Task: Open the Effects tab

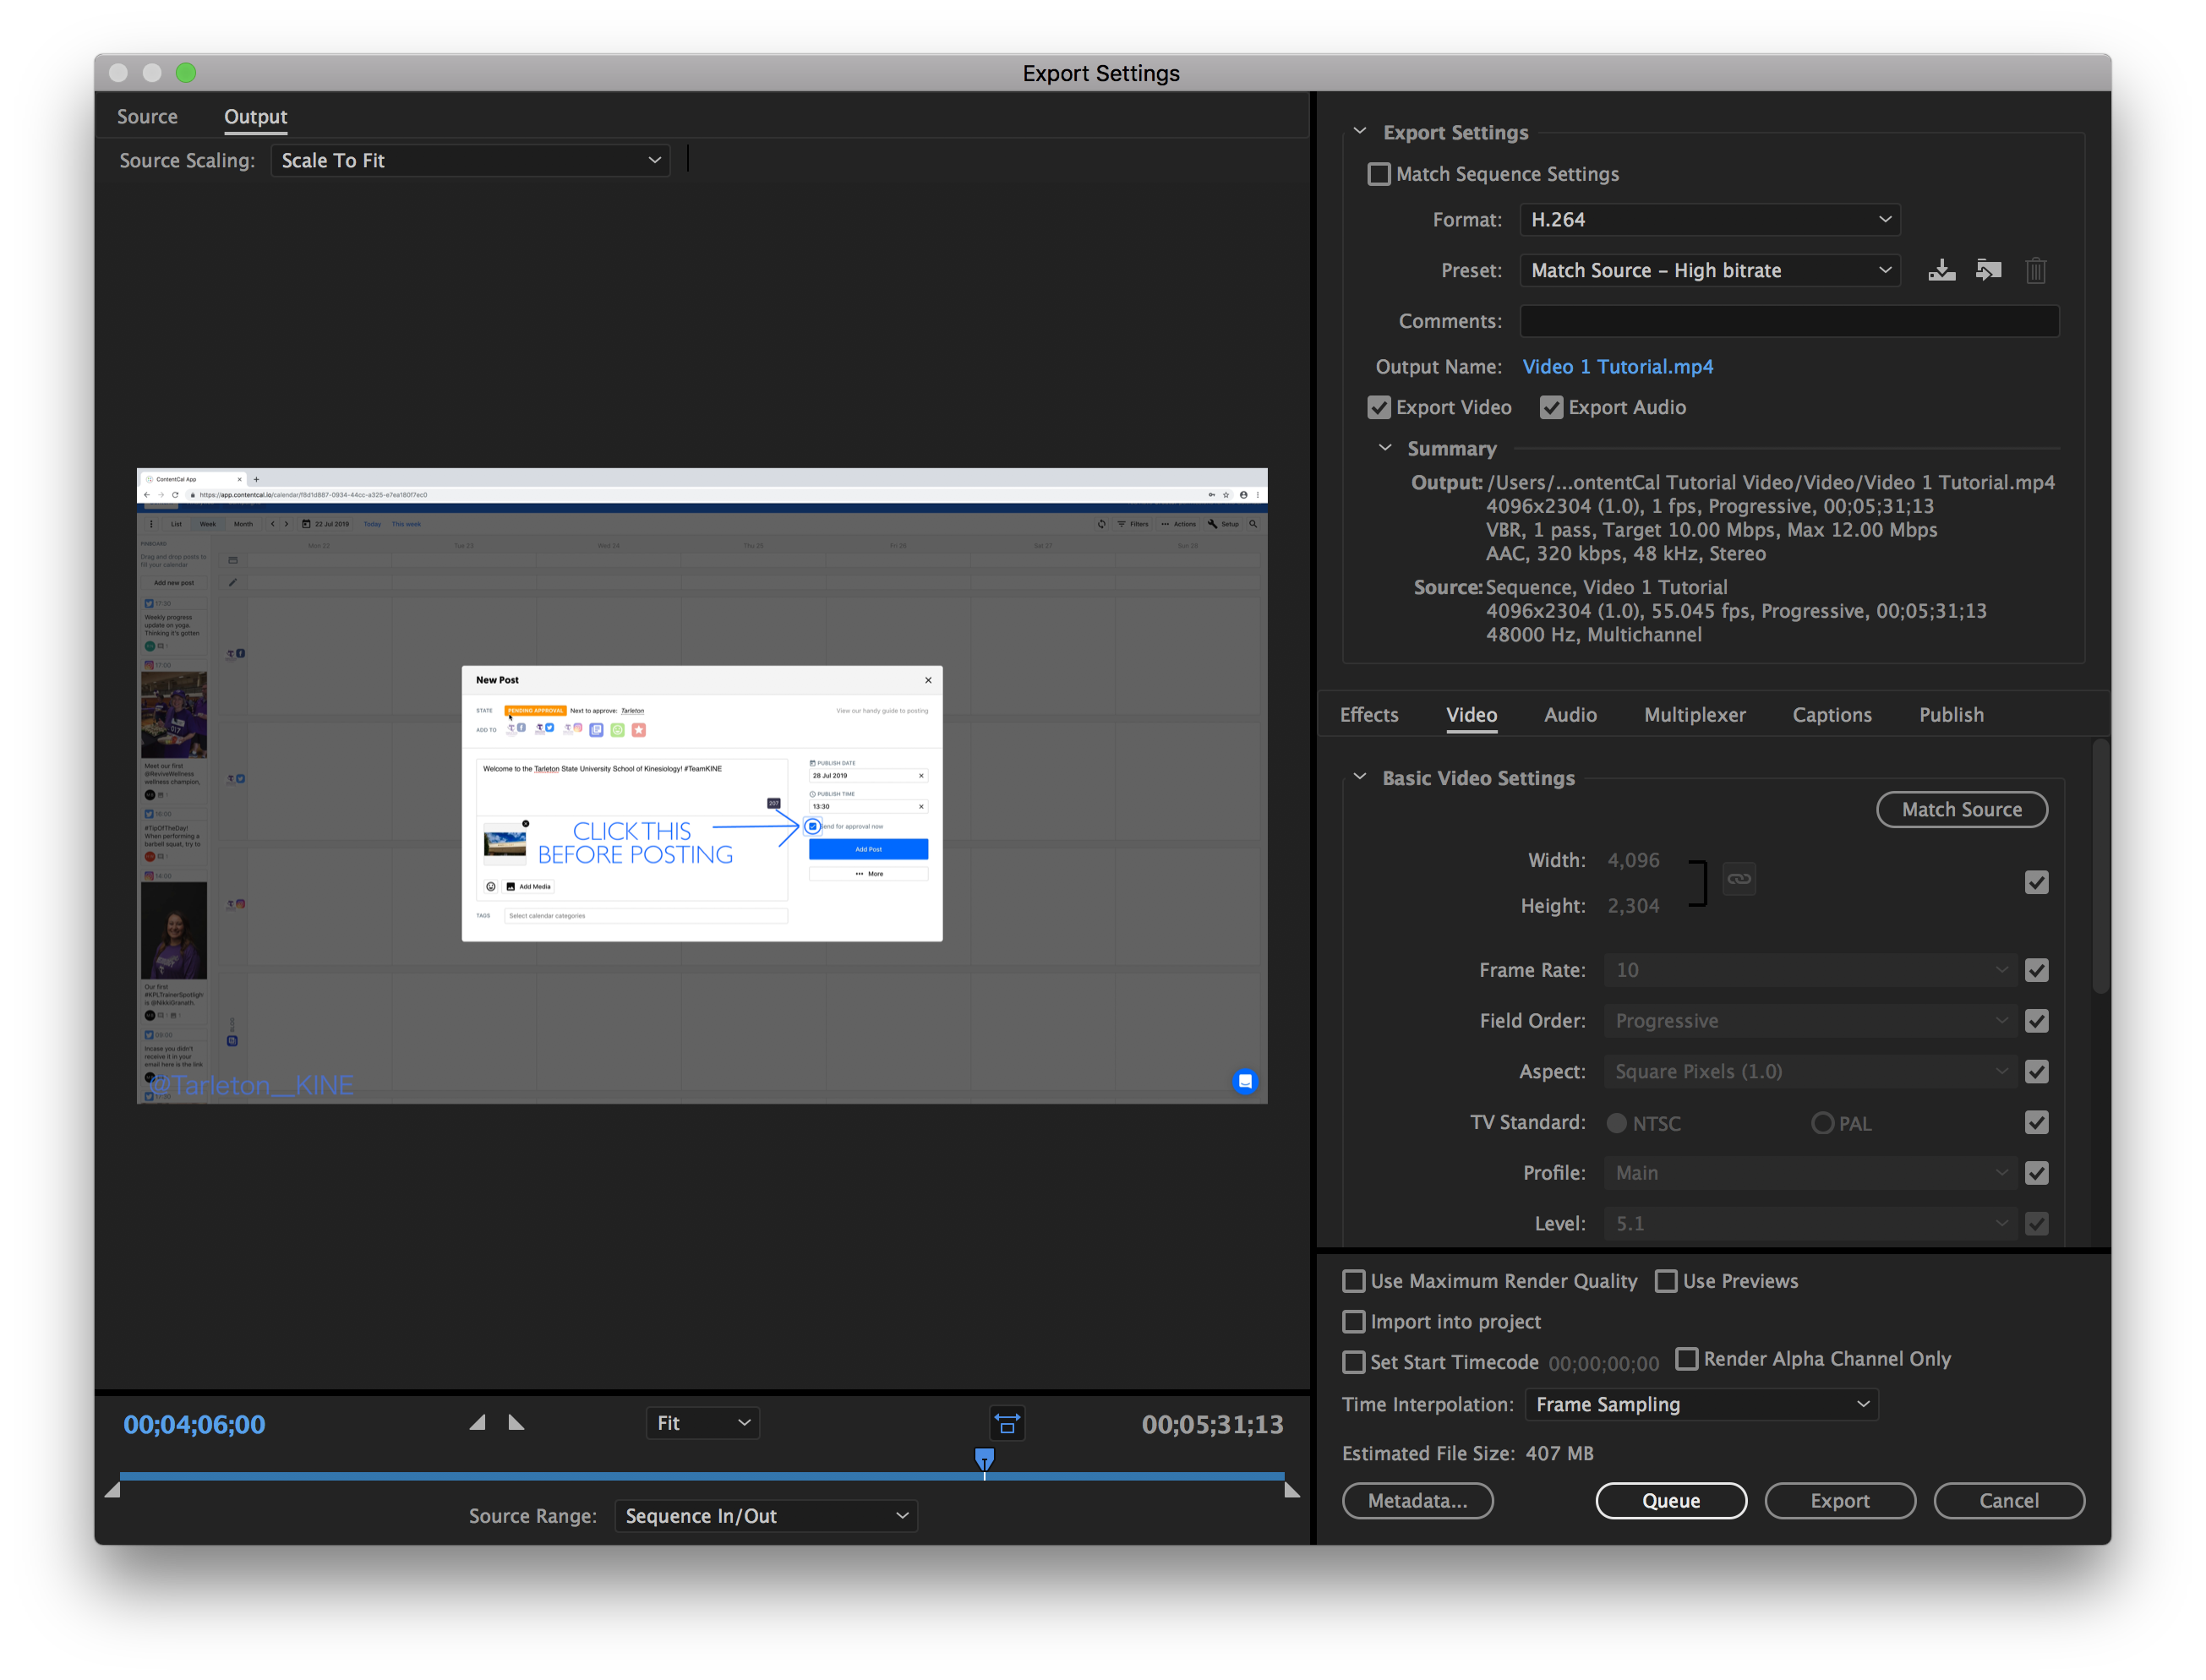Action: (1369, 715)
